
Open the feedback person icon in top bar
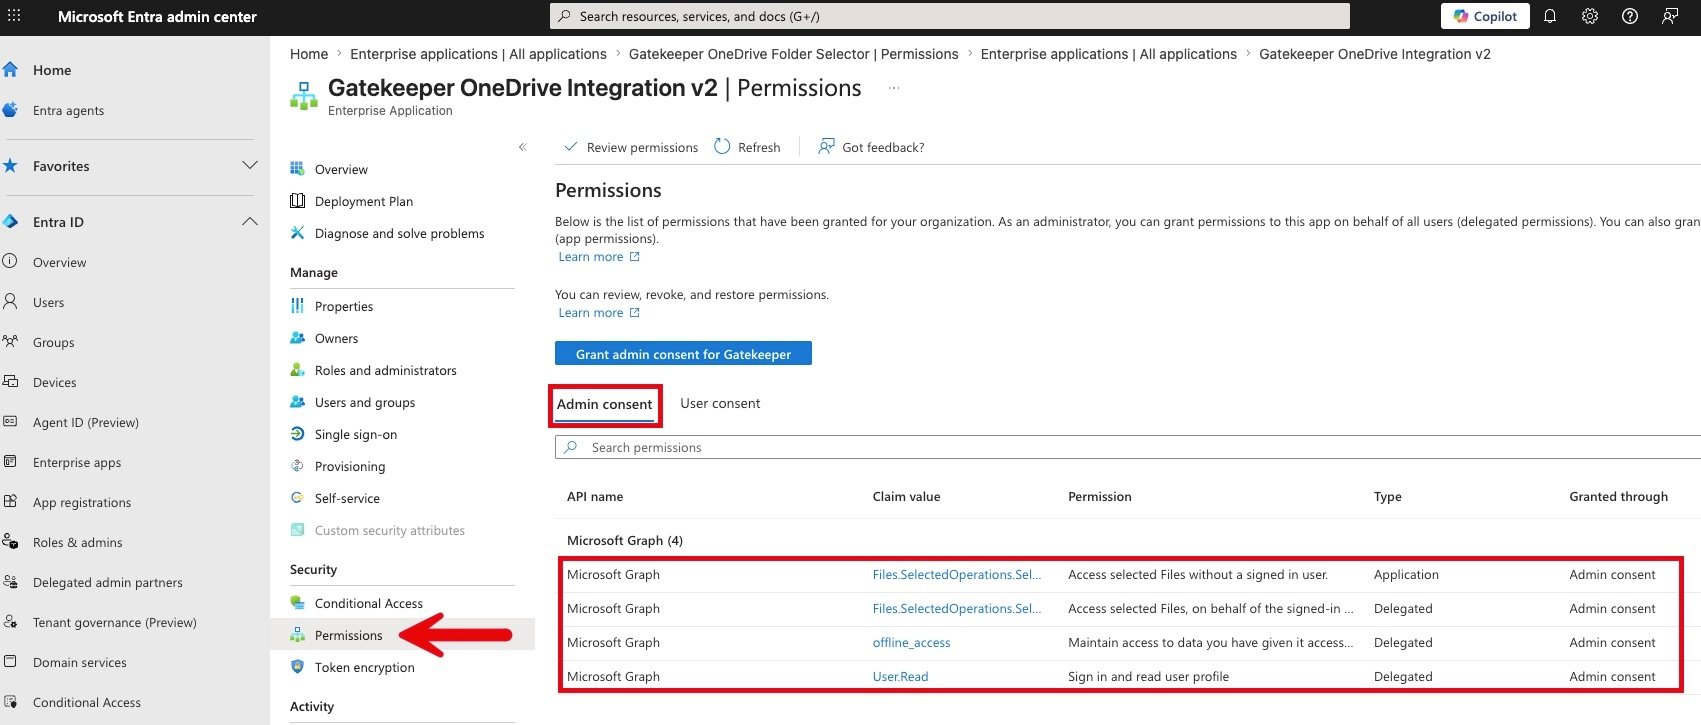1670,16
